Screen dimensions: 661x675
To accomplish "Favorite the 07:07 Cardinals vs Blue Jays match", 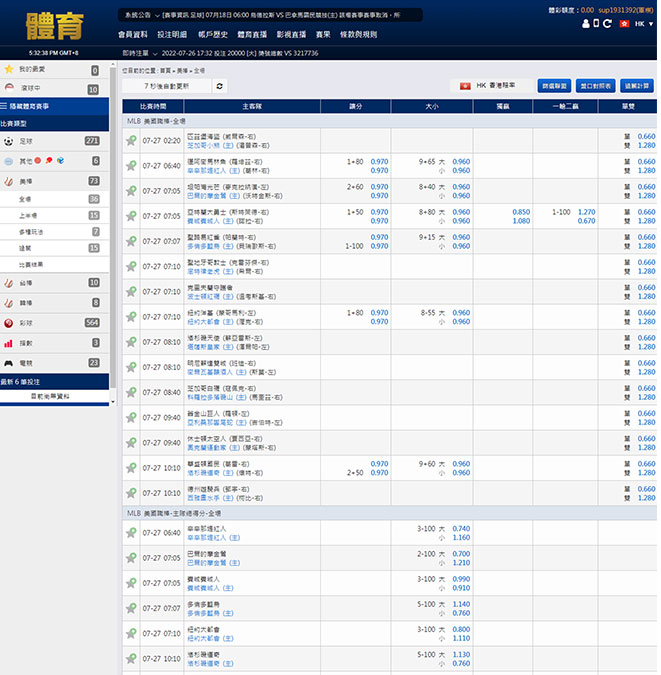I will point(131,242).
